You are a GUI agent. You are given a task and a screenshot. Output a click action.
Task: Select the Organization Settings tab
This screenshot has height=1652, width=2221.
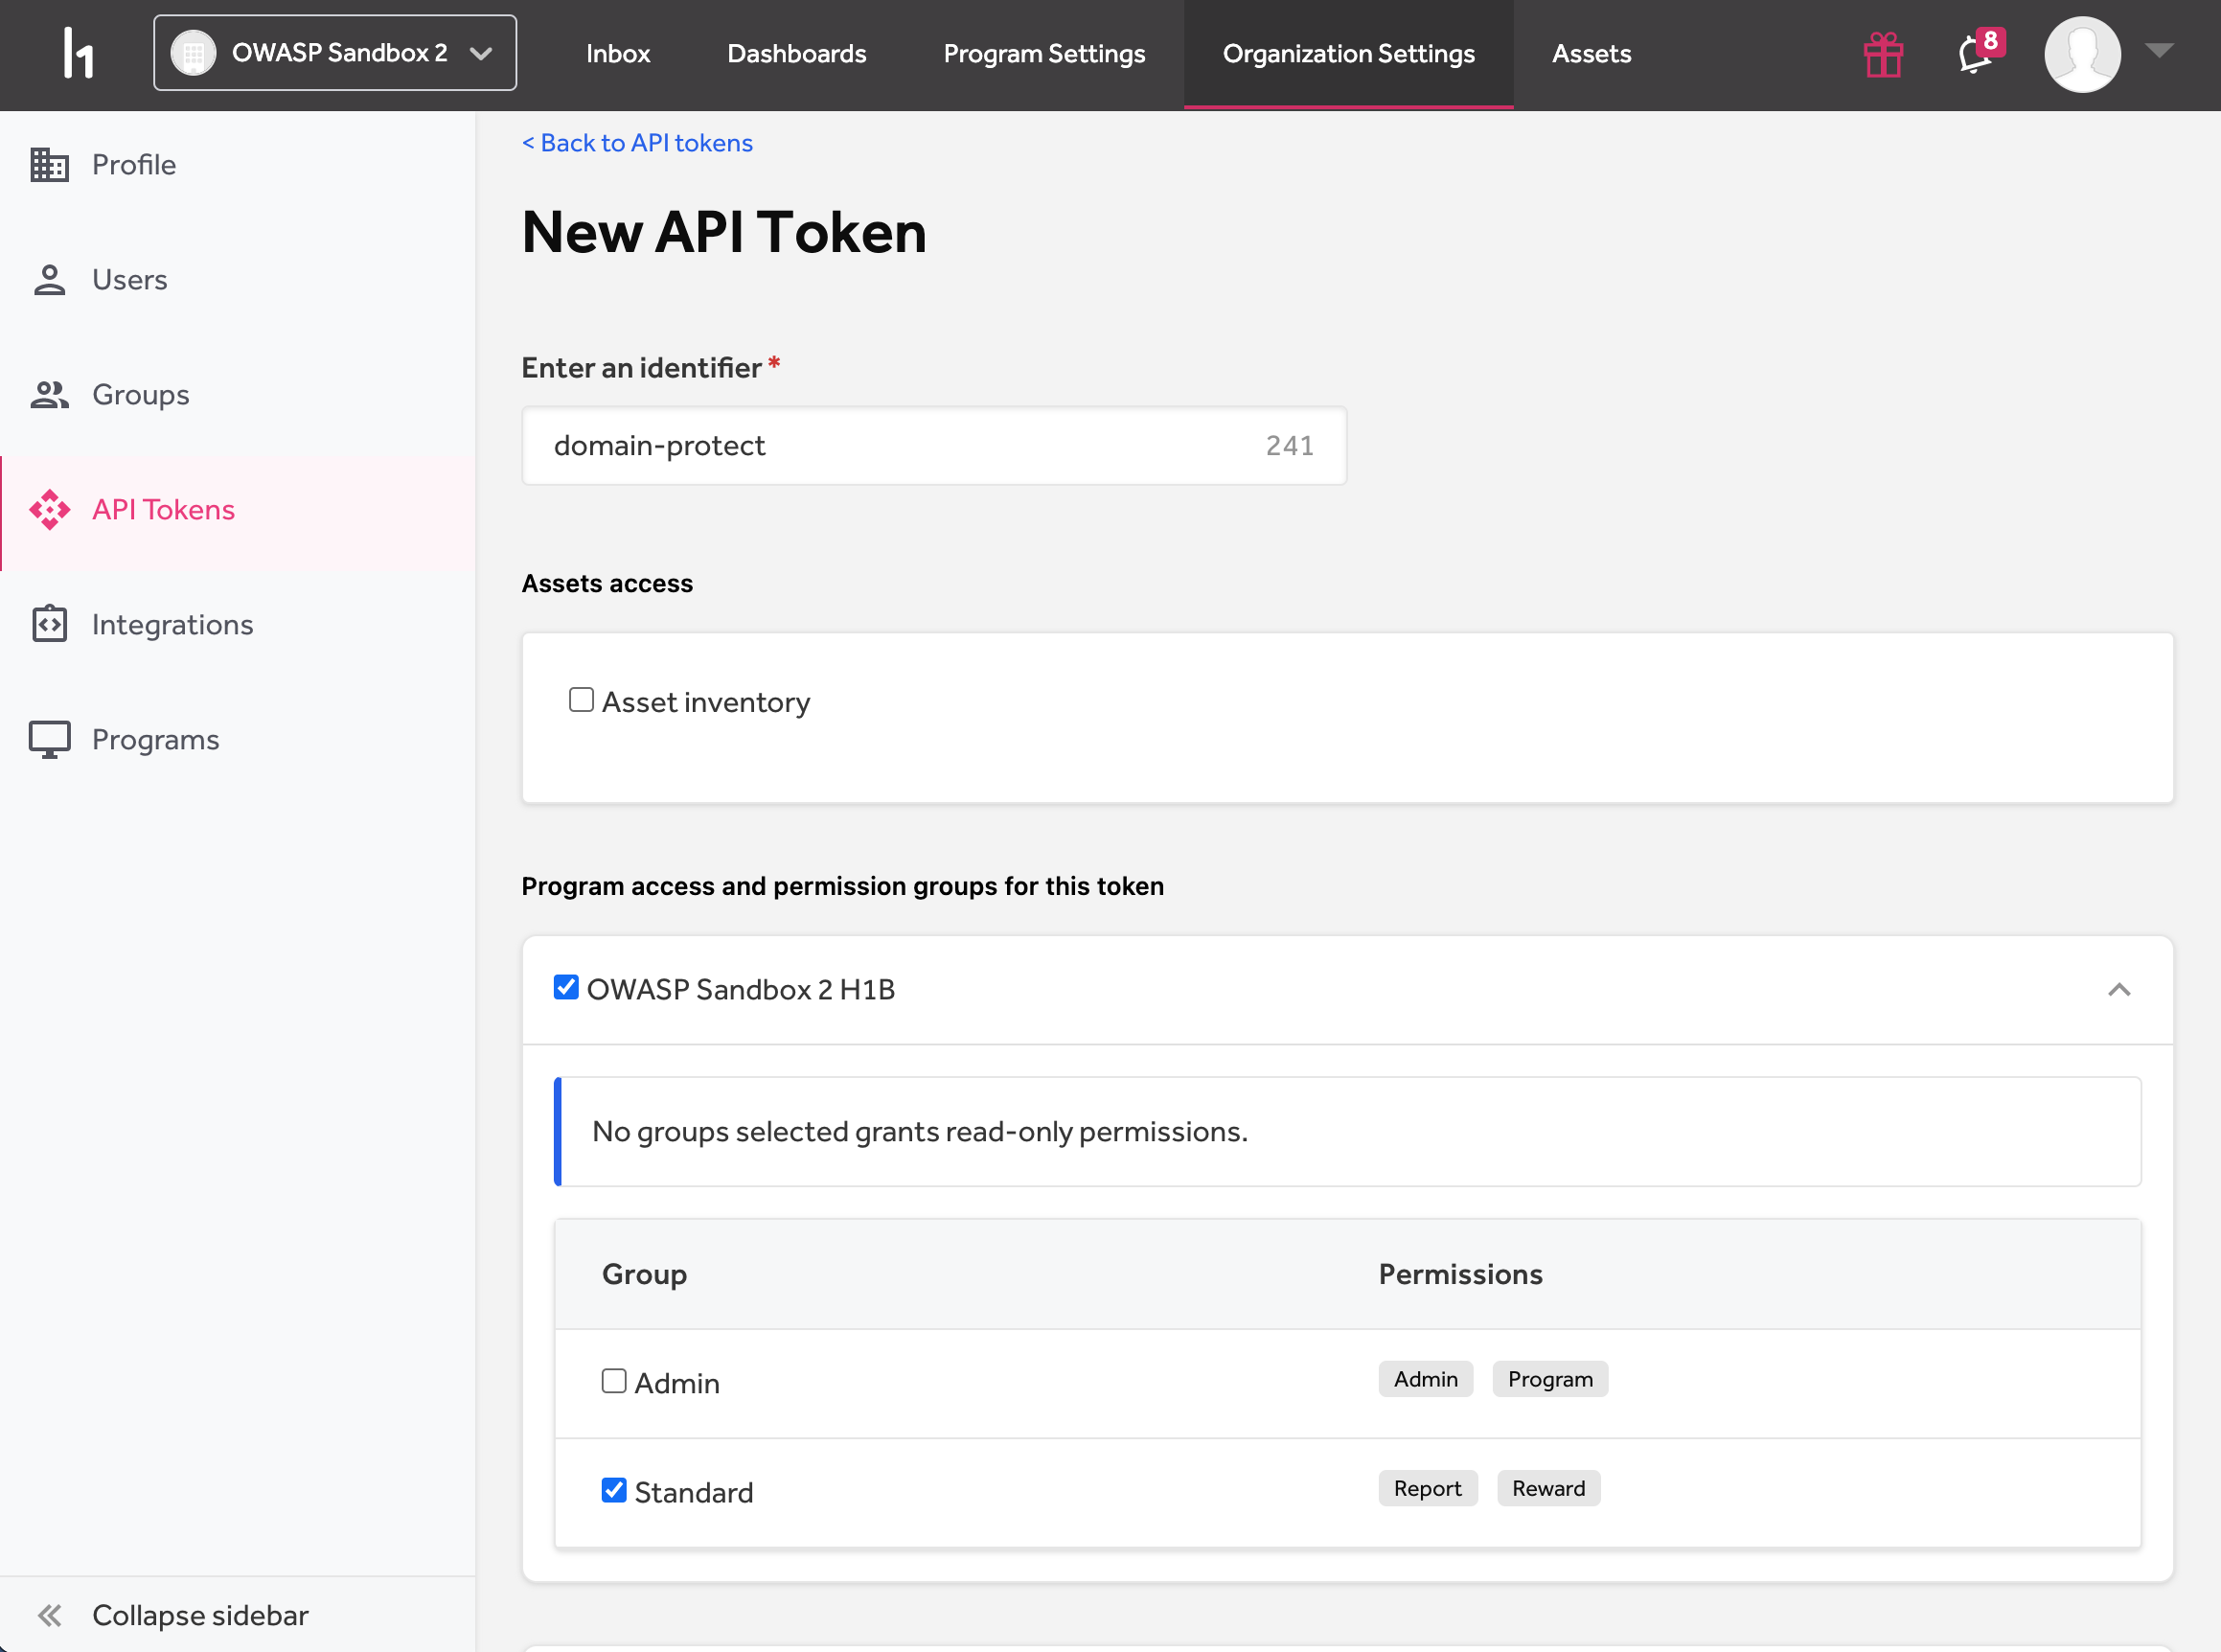click(x=1348, y=54)
